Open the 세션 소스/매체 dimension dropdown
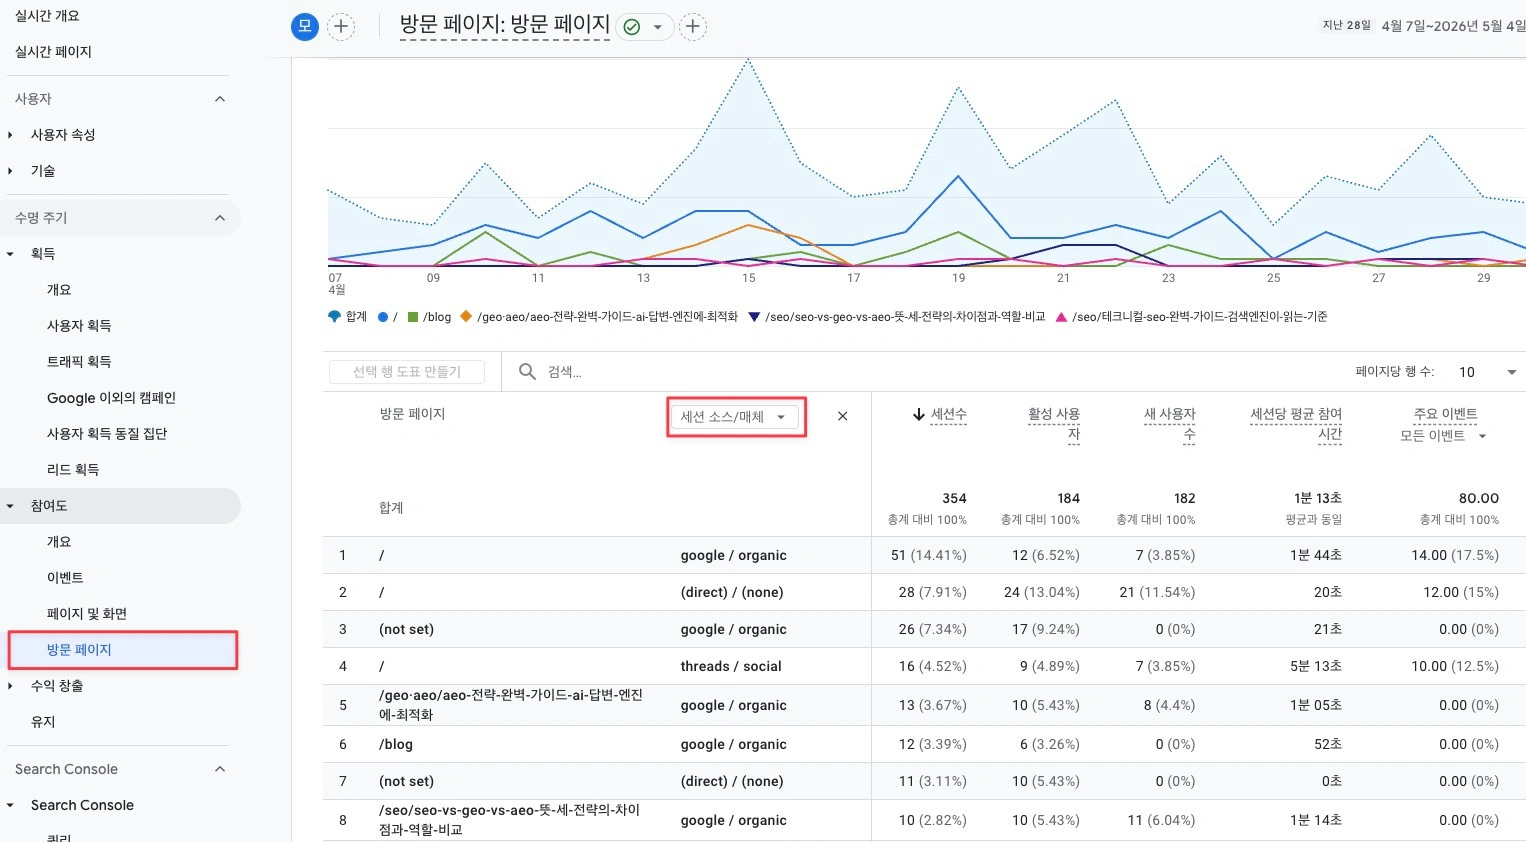This screenshot has width=1526, height=842. coord(736,416)
